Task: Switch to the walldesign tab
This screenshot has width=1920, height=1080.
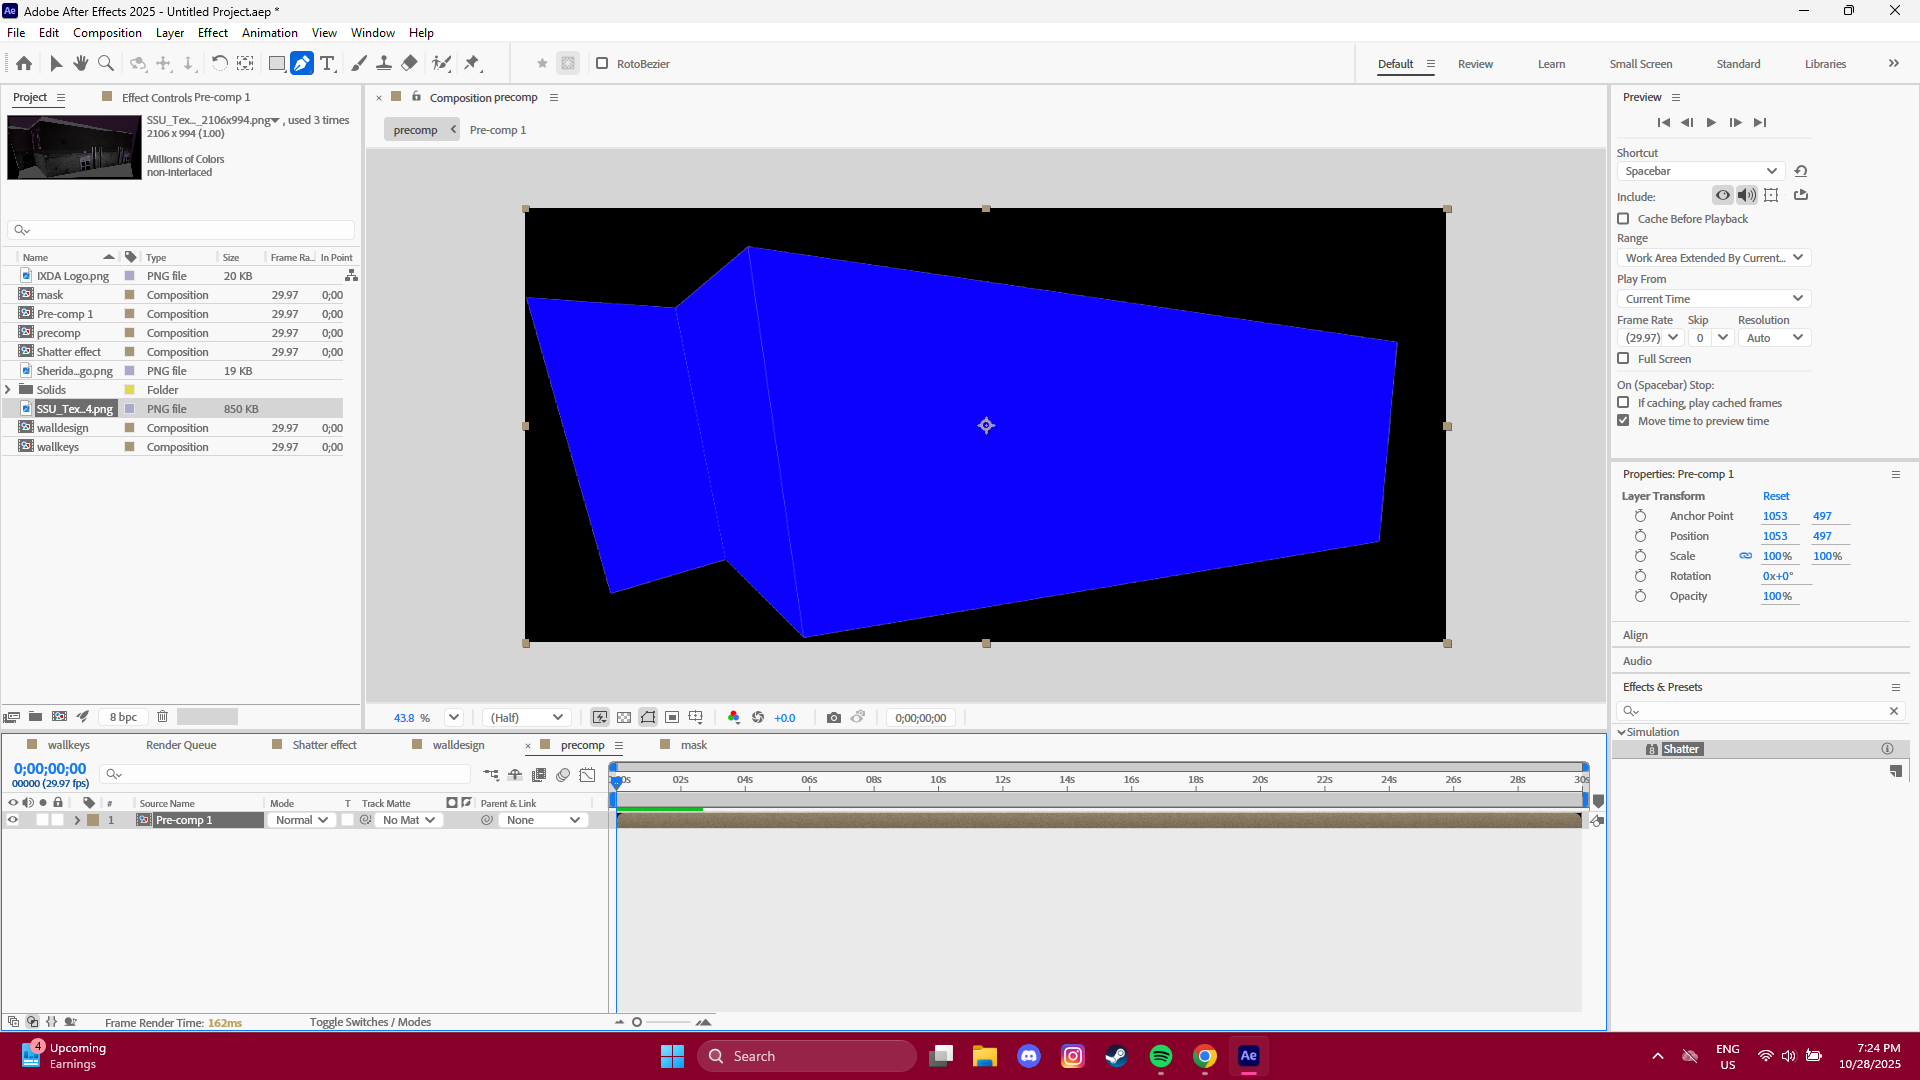Action: pyautogui.click(x=457, y=744)
